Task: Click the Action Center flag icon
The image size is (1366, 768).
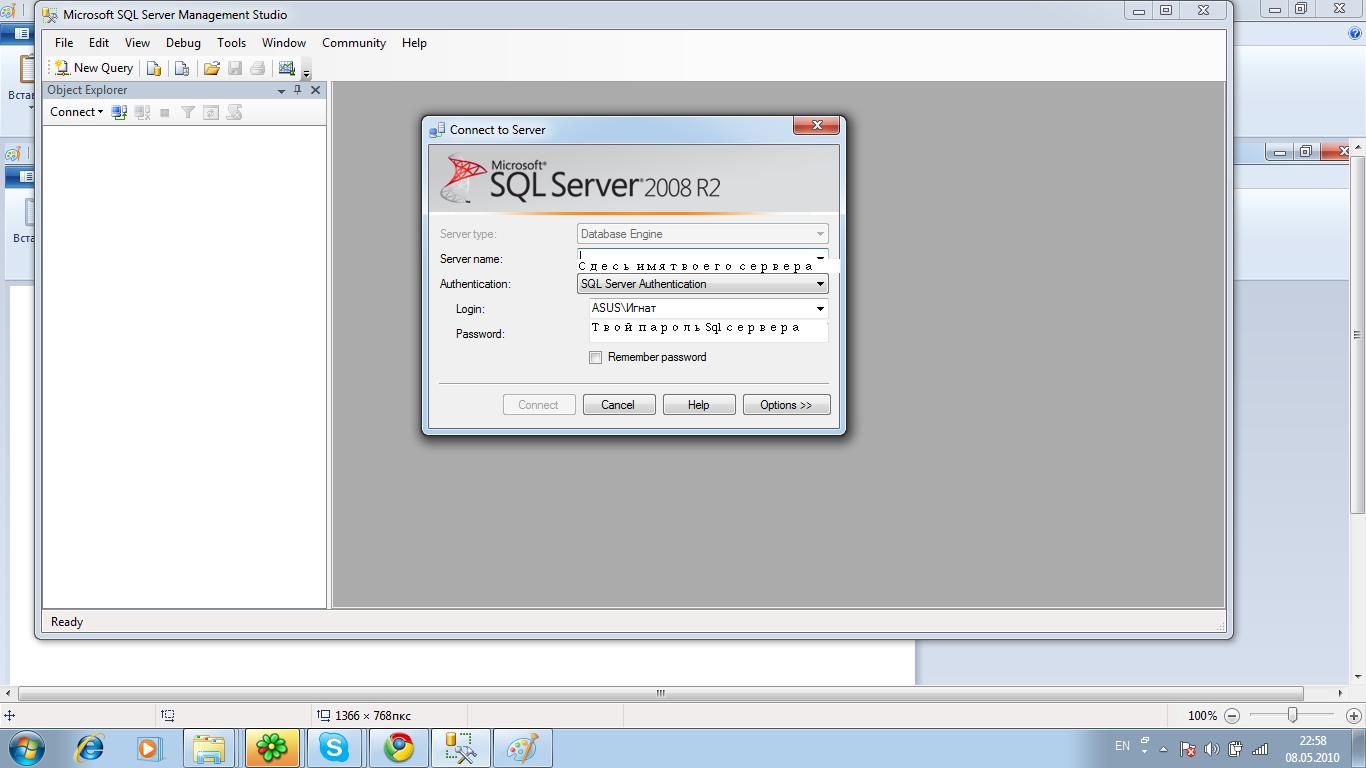Action: click(1187, 749)
